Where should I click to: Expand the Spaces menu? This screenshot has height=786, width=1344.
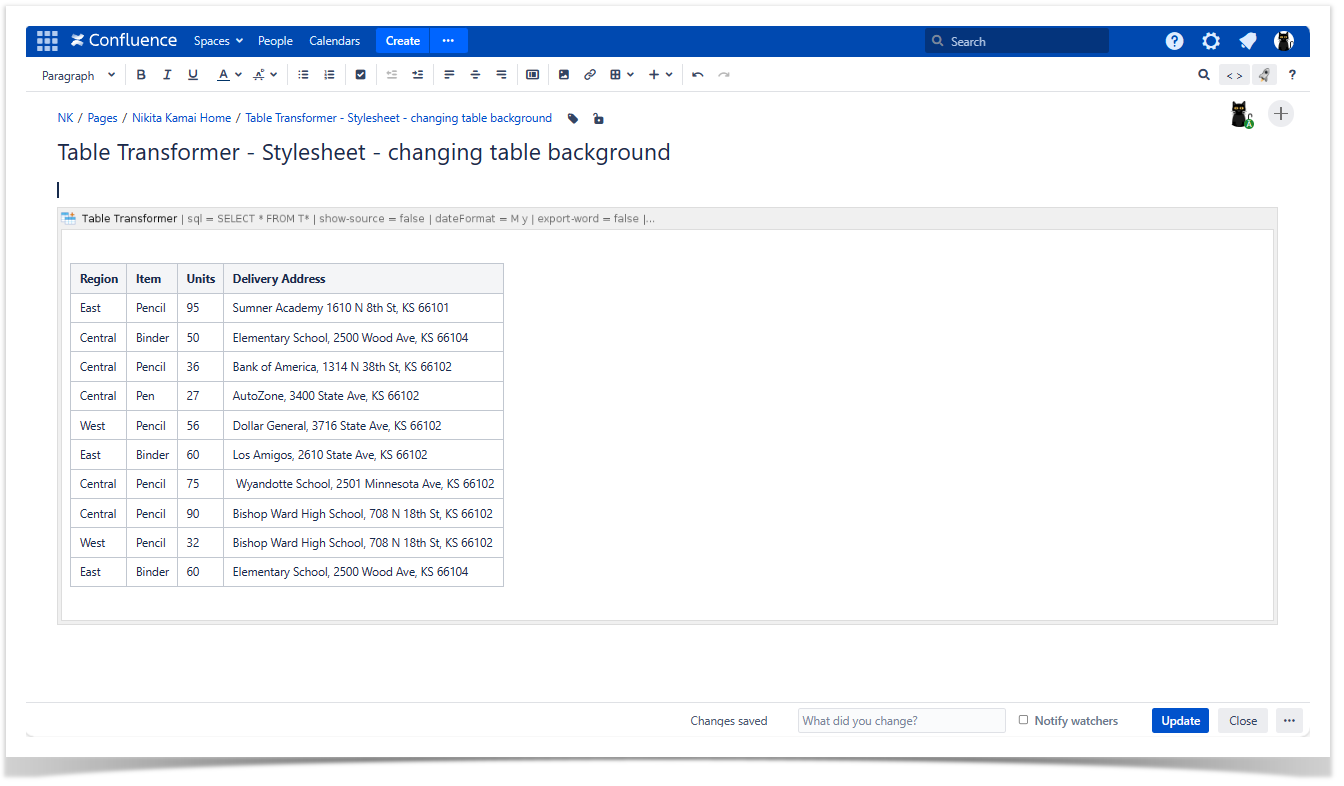(218, 41)
